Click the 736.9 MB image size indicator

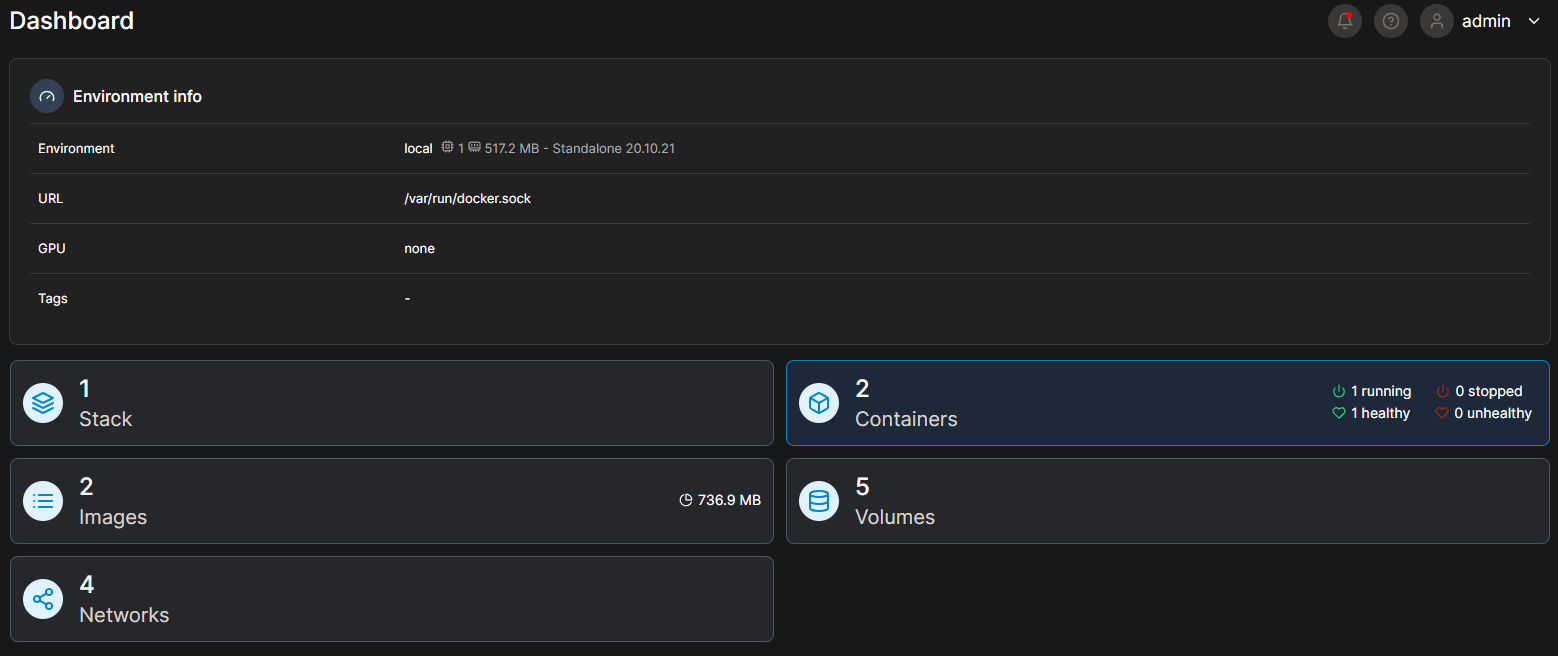pos(720,500)
